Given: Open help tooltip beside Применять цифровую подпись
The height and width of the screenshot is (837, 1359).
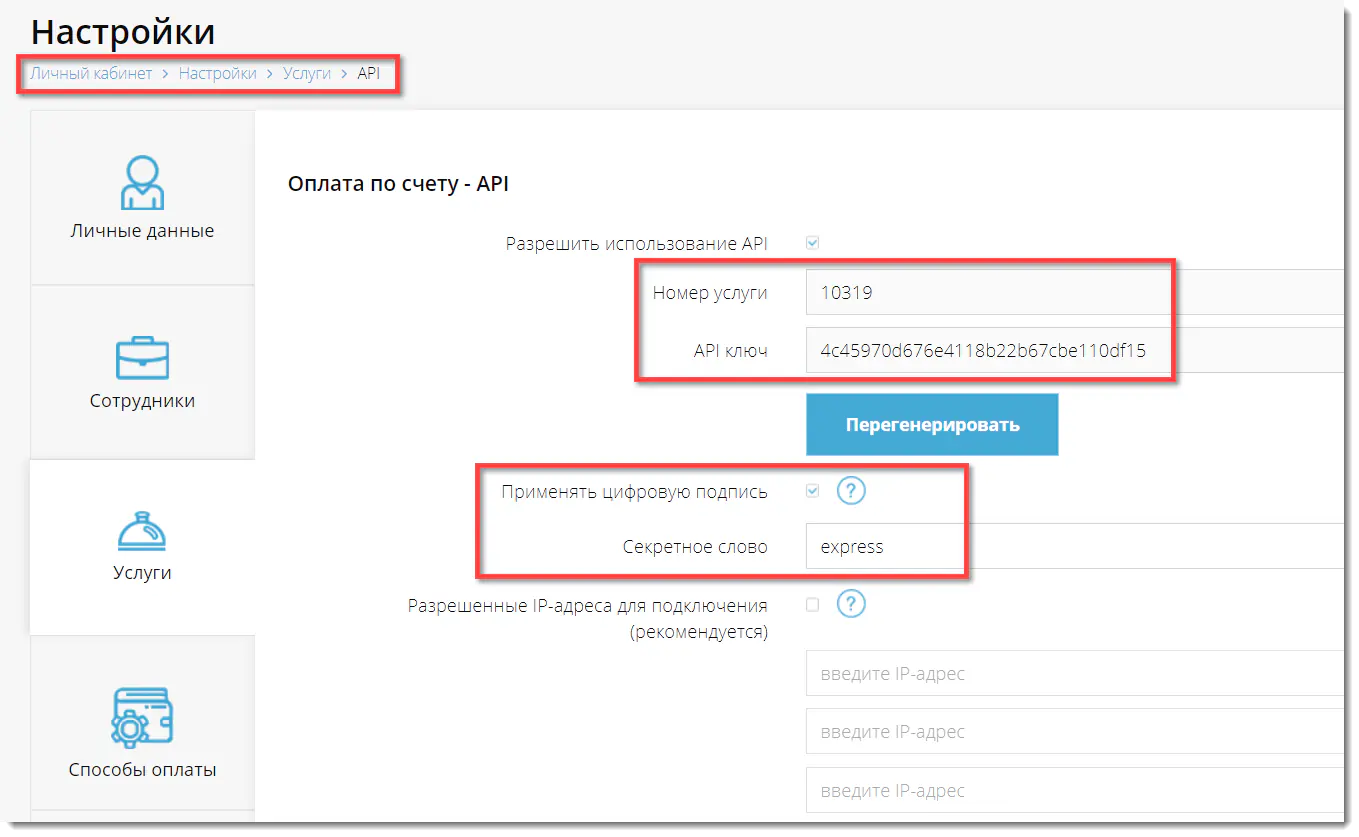Looking at the screenshot, I should point(850,490).
